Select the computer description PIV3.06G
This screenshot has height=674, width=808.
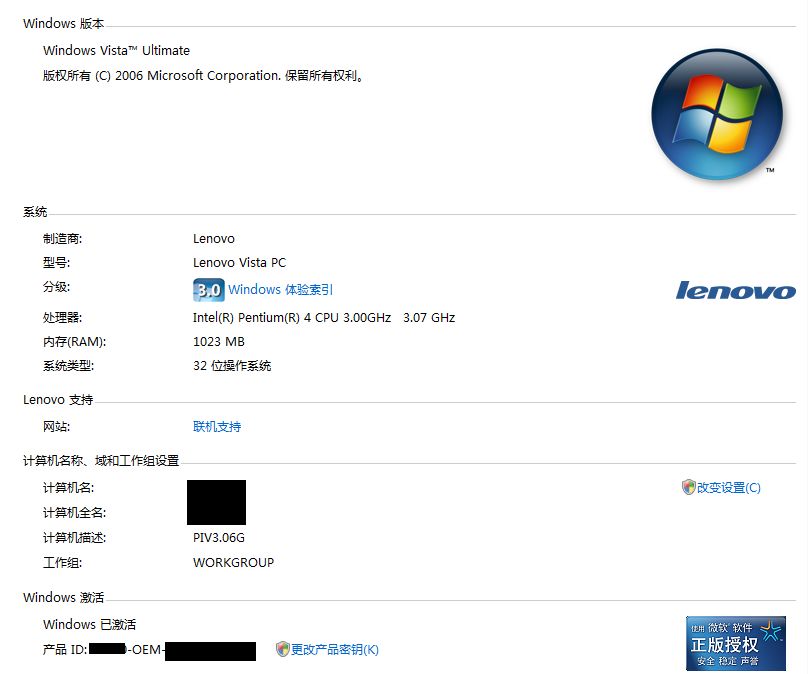pos(219,538)
